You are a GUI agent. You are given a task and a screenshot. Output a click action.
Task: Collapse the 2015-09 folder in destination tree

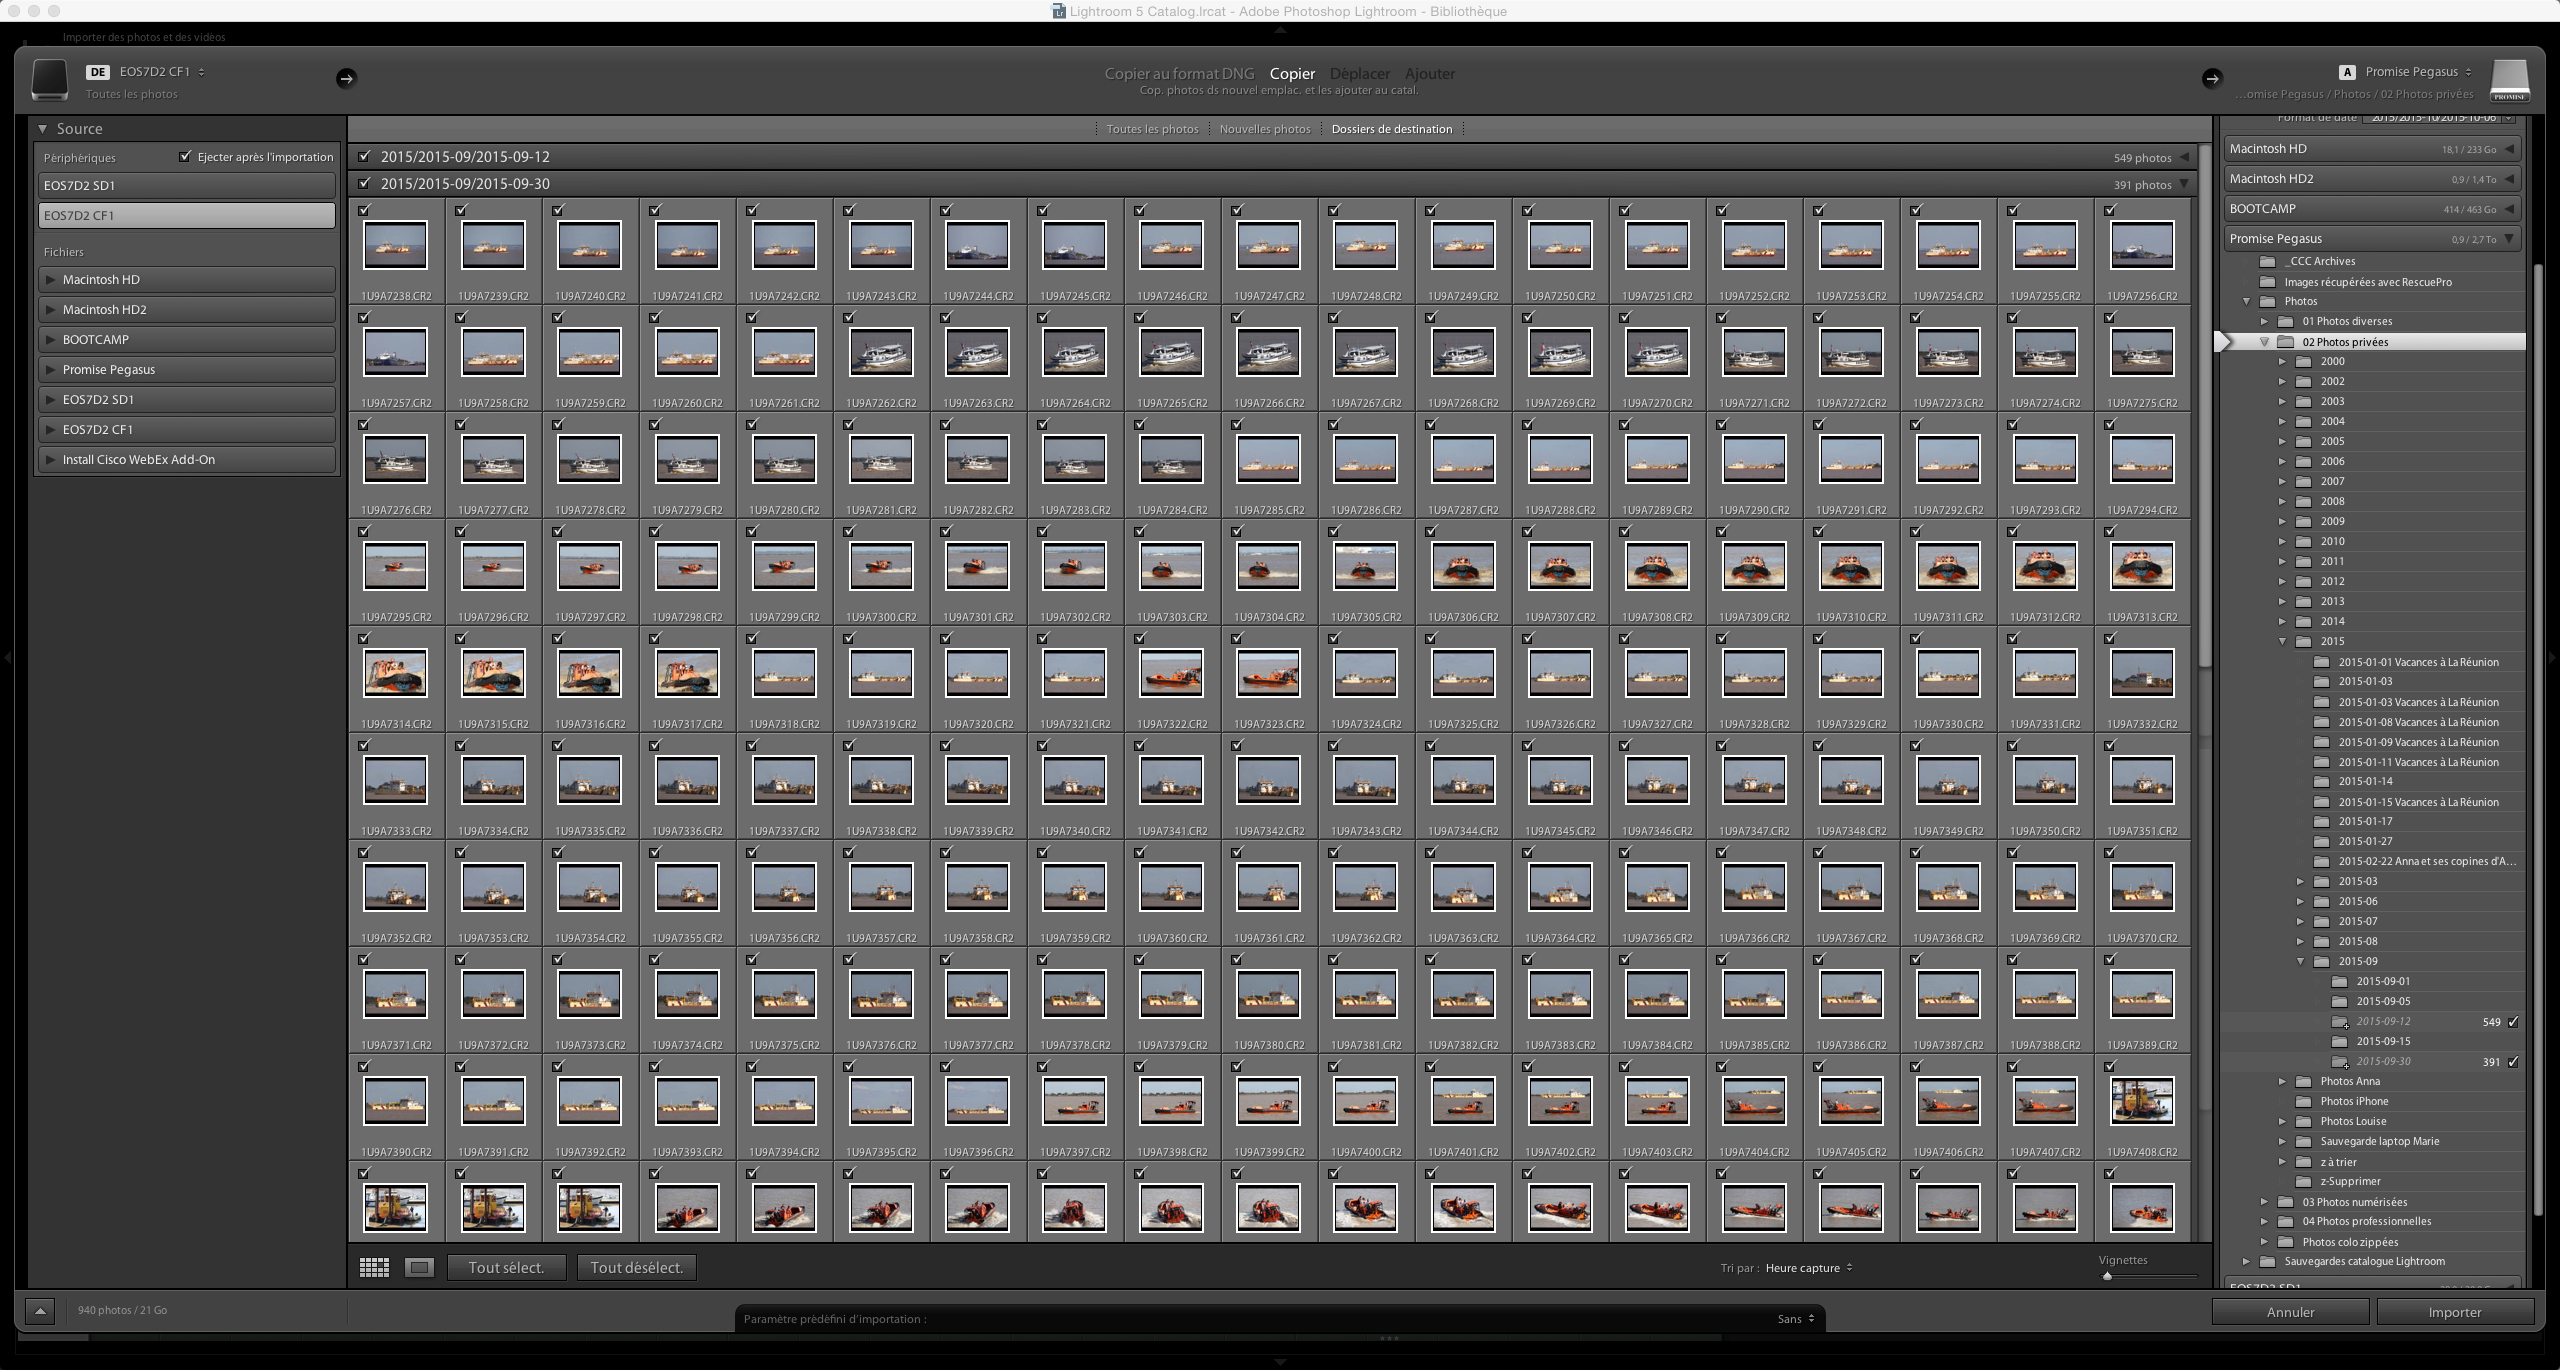[2301, 962]
